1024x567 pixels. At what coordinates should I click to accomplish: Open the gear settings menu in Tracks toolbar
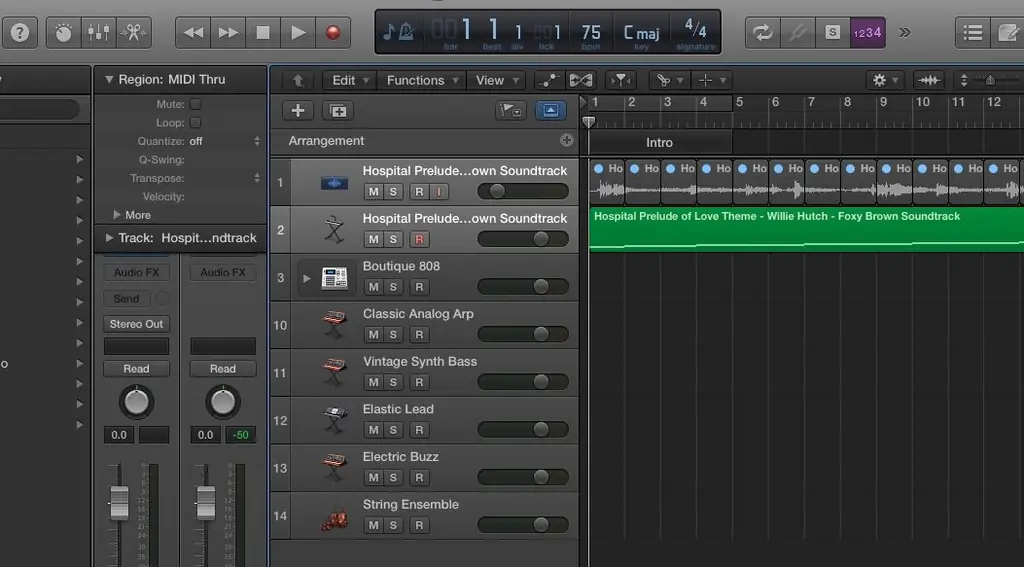point(885,80)
